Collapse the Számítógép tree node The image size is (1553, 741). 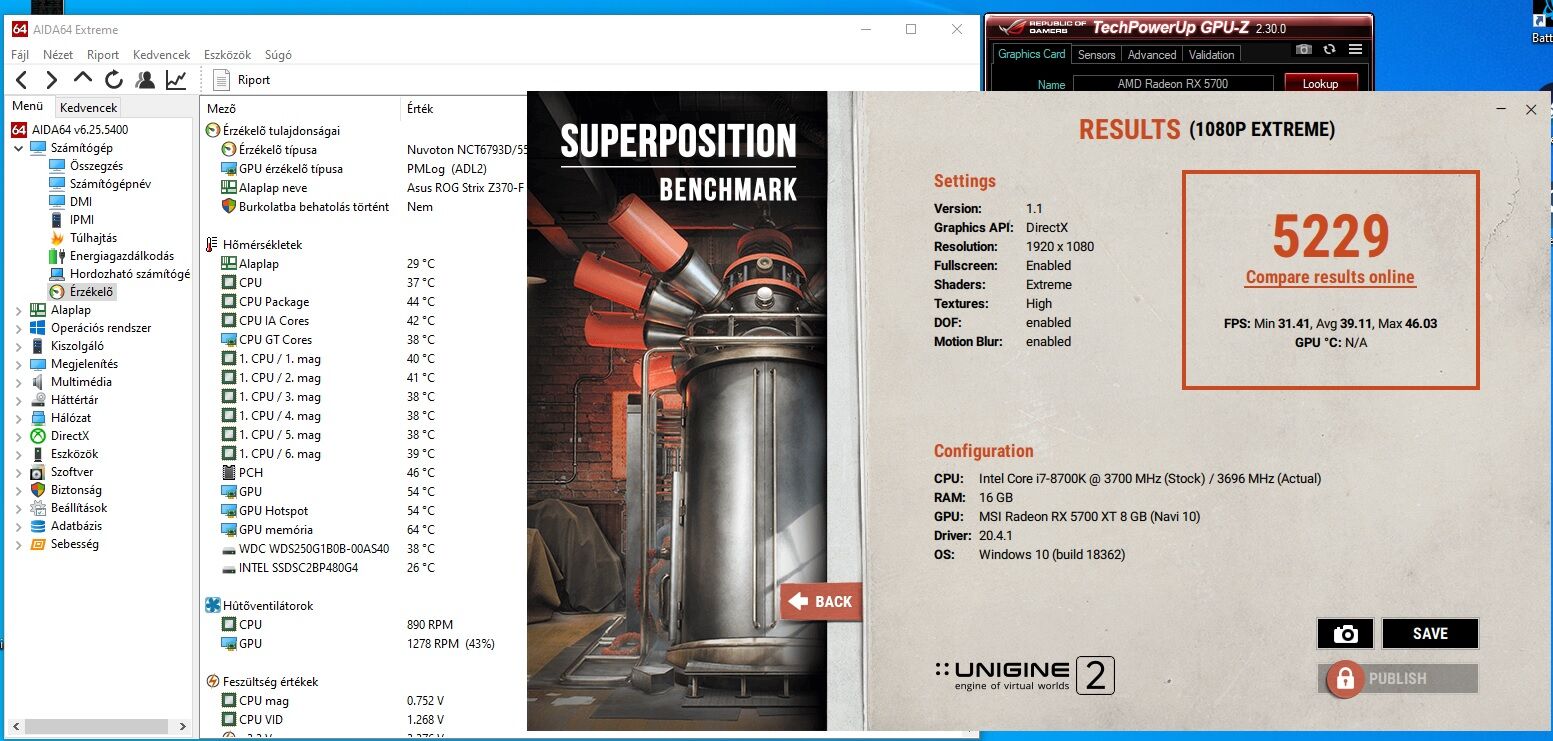[19, 148]
